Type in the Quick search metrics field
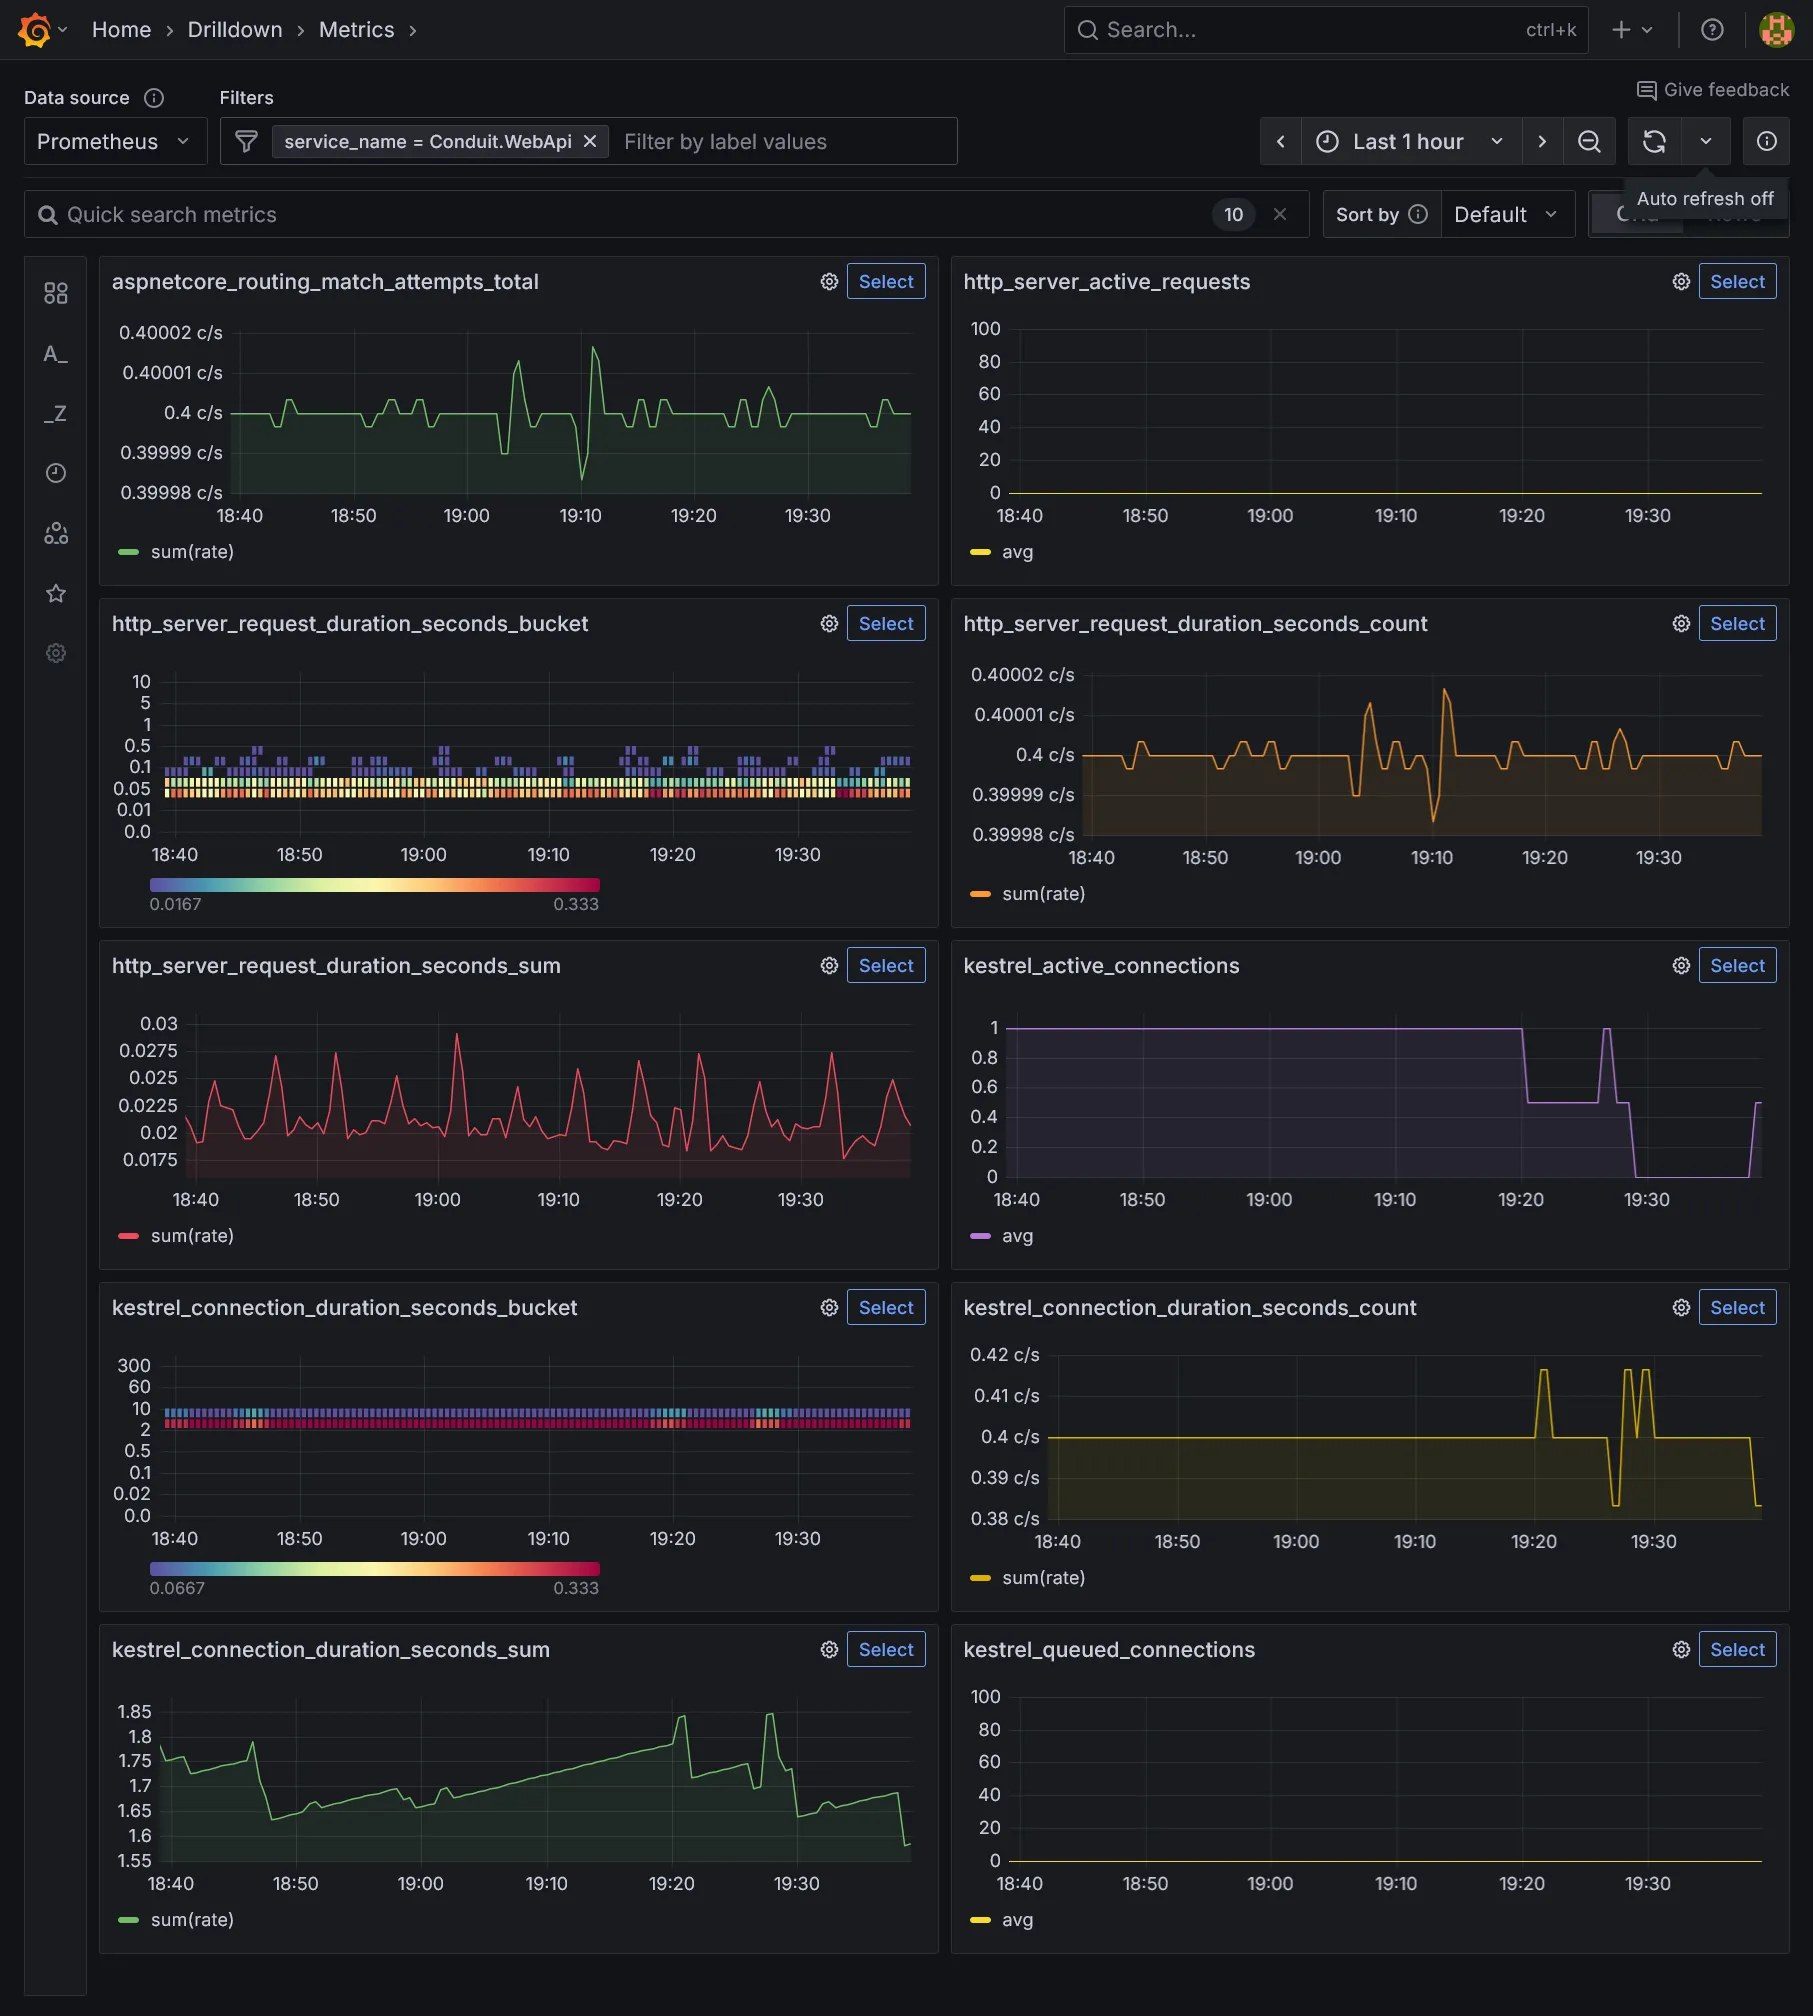Viewport: 1813px width, 2016px height. (400, 214)
